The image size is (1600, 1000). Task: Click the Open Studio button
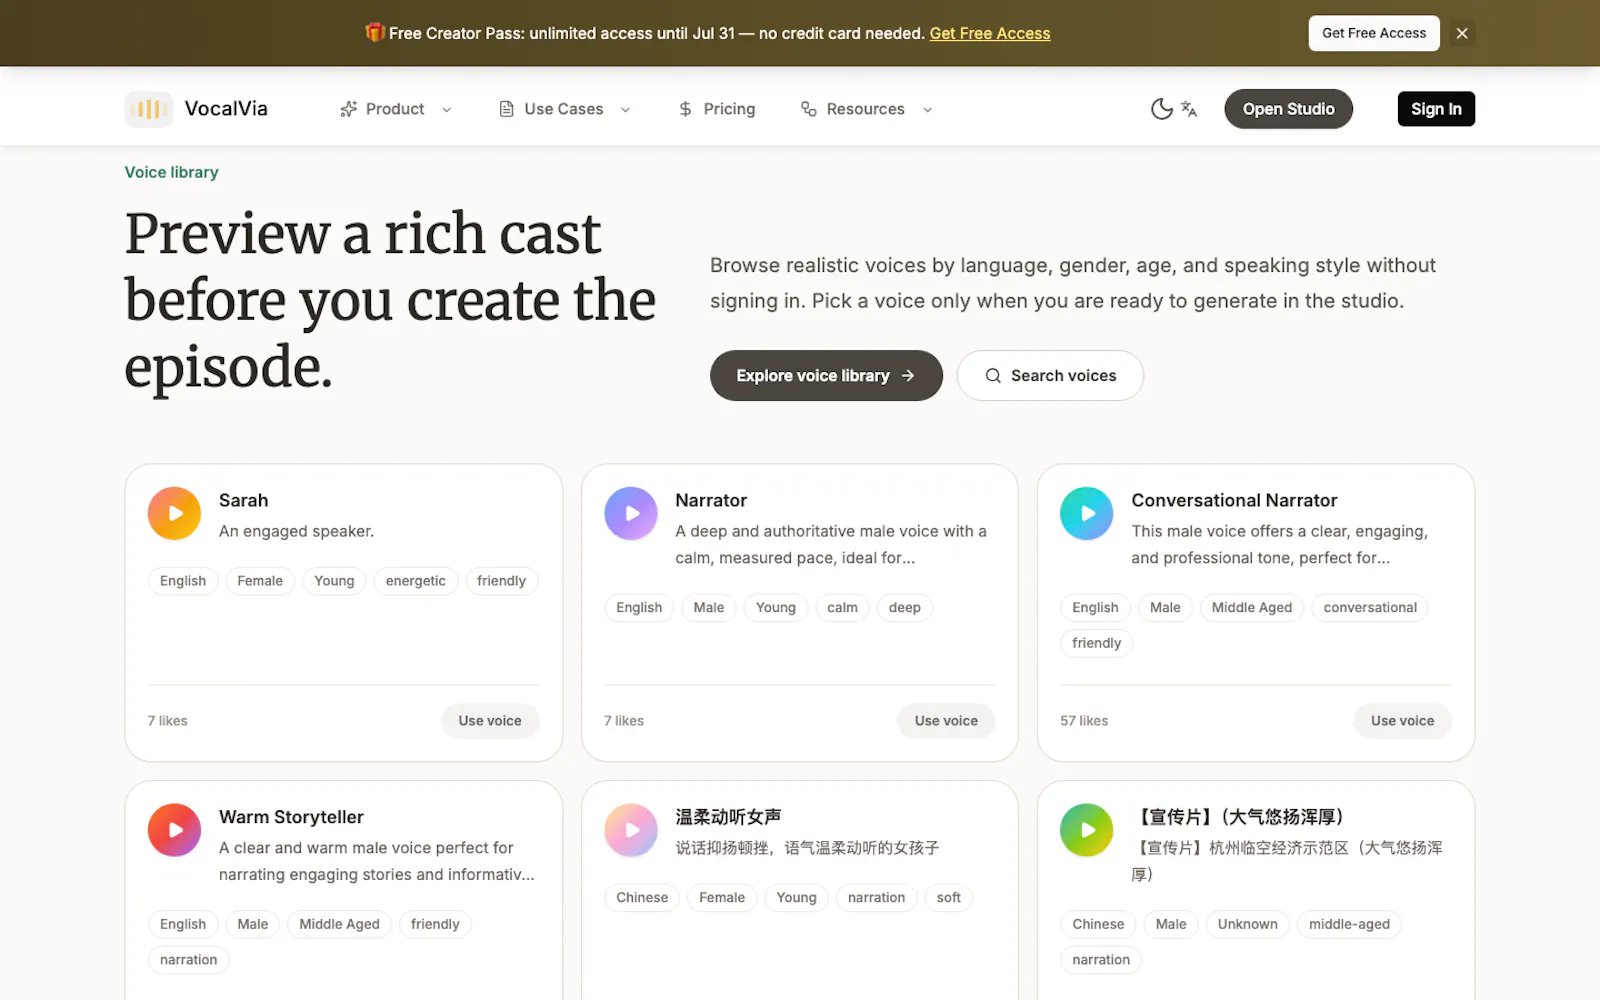tap(1288, 109)
